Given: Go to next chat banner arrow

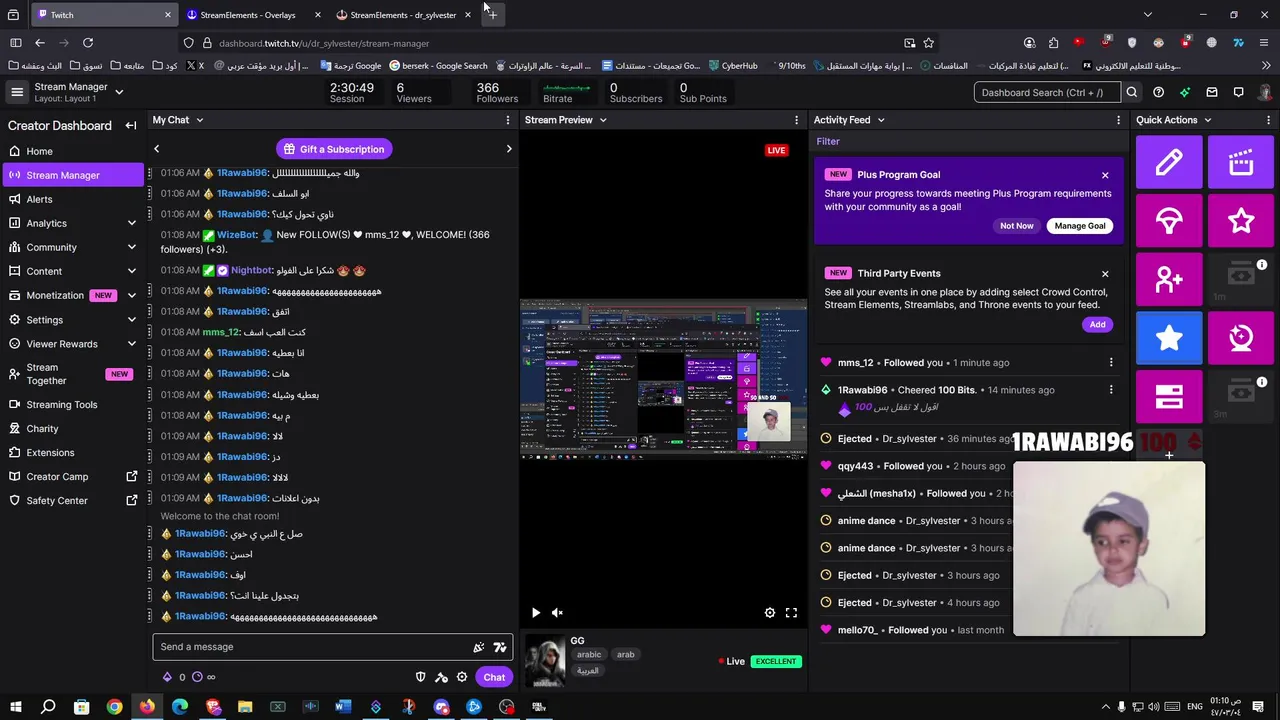Looking at the screenshot, I should (509, 149).
